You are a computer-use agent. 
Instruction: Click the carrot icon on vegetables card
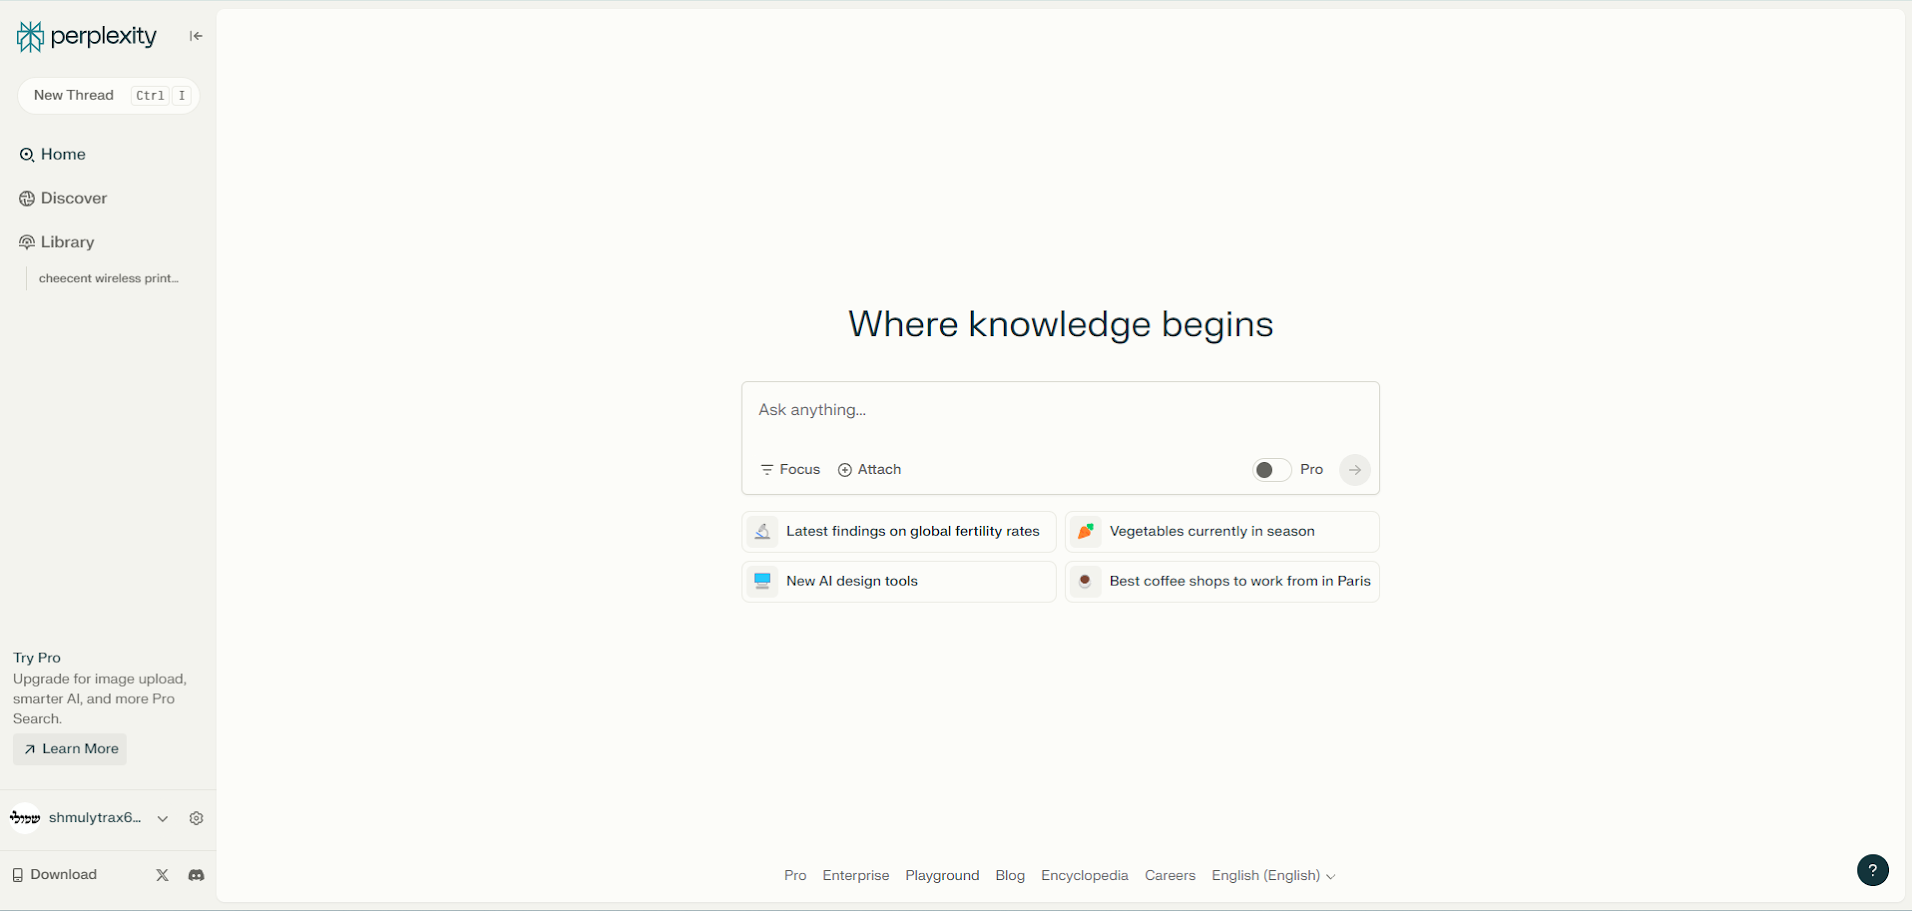click(x=1085, y=532)
